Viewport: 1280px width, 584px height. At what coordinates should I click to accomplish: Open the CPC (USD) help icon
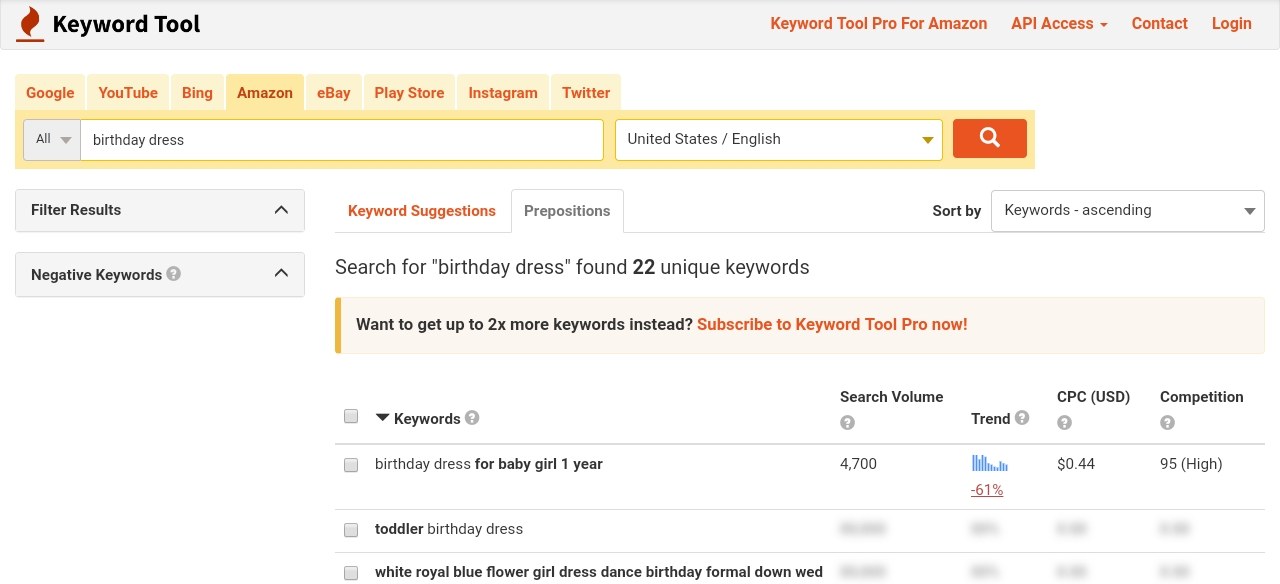point(1064,423)
